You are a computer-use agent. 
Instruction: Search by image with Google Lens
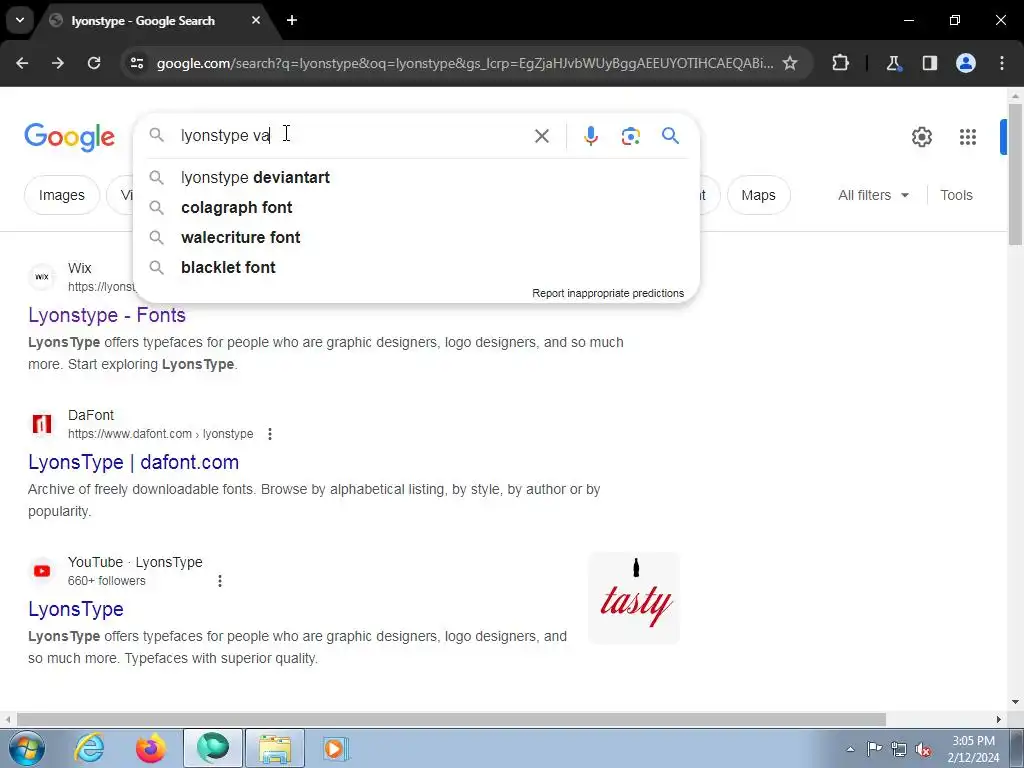(x=630, y=136)
